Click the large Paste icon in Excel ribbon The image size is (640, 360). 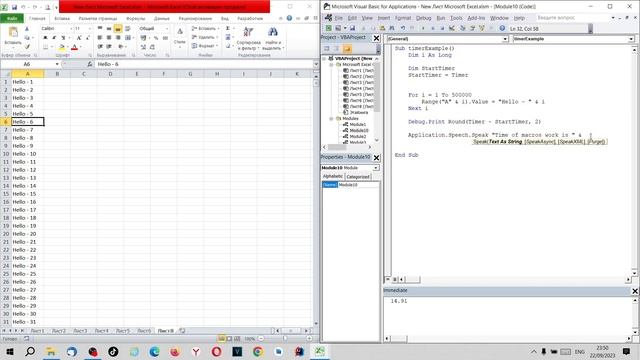click(x=13, y=32)
